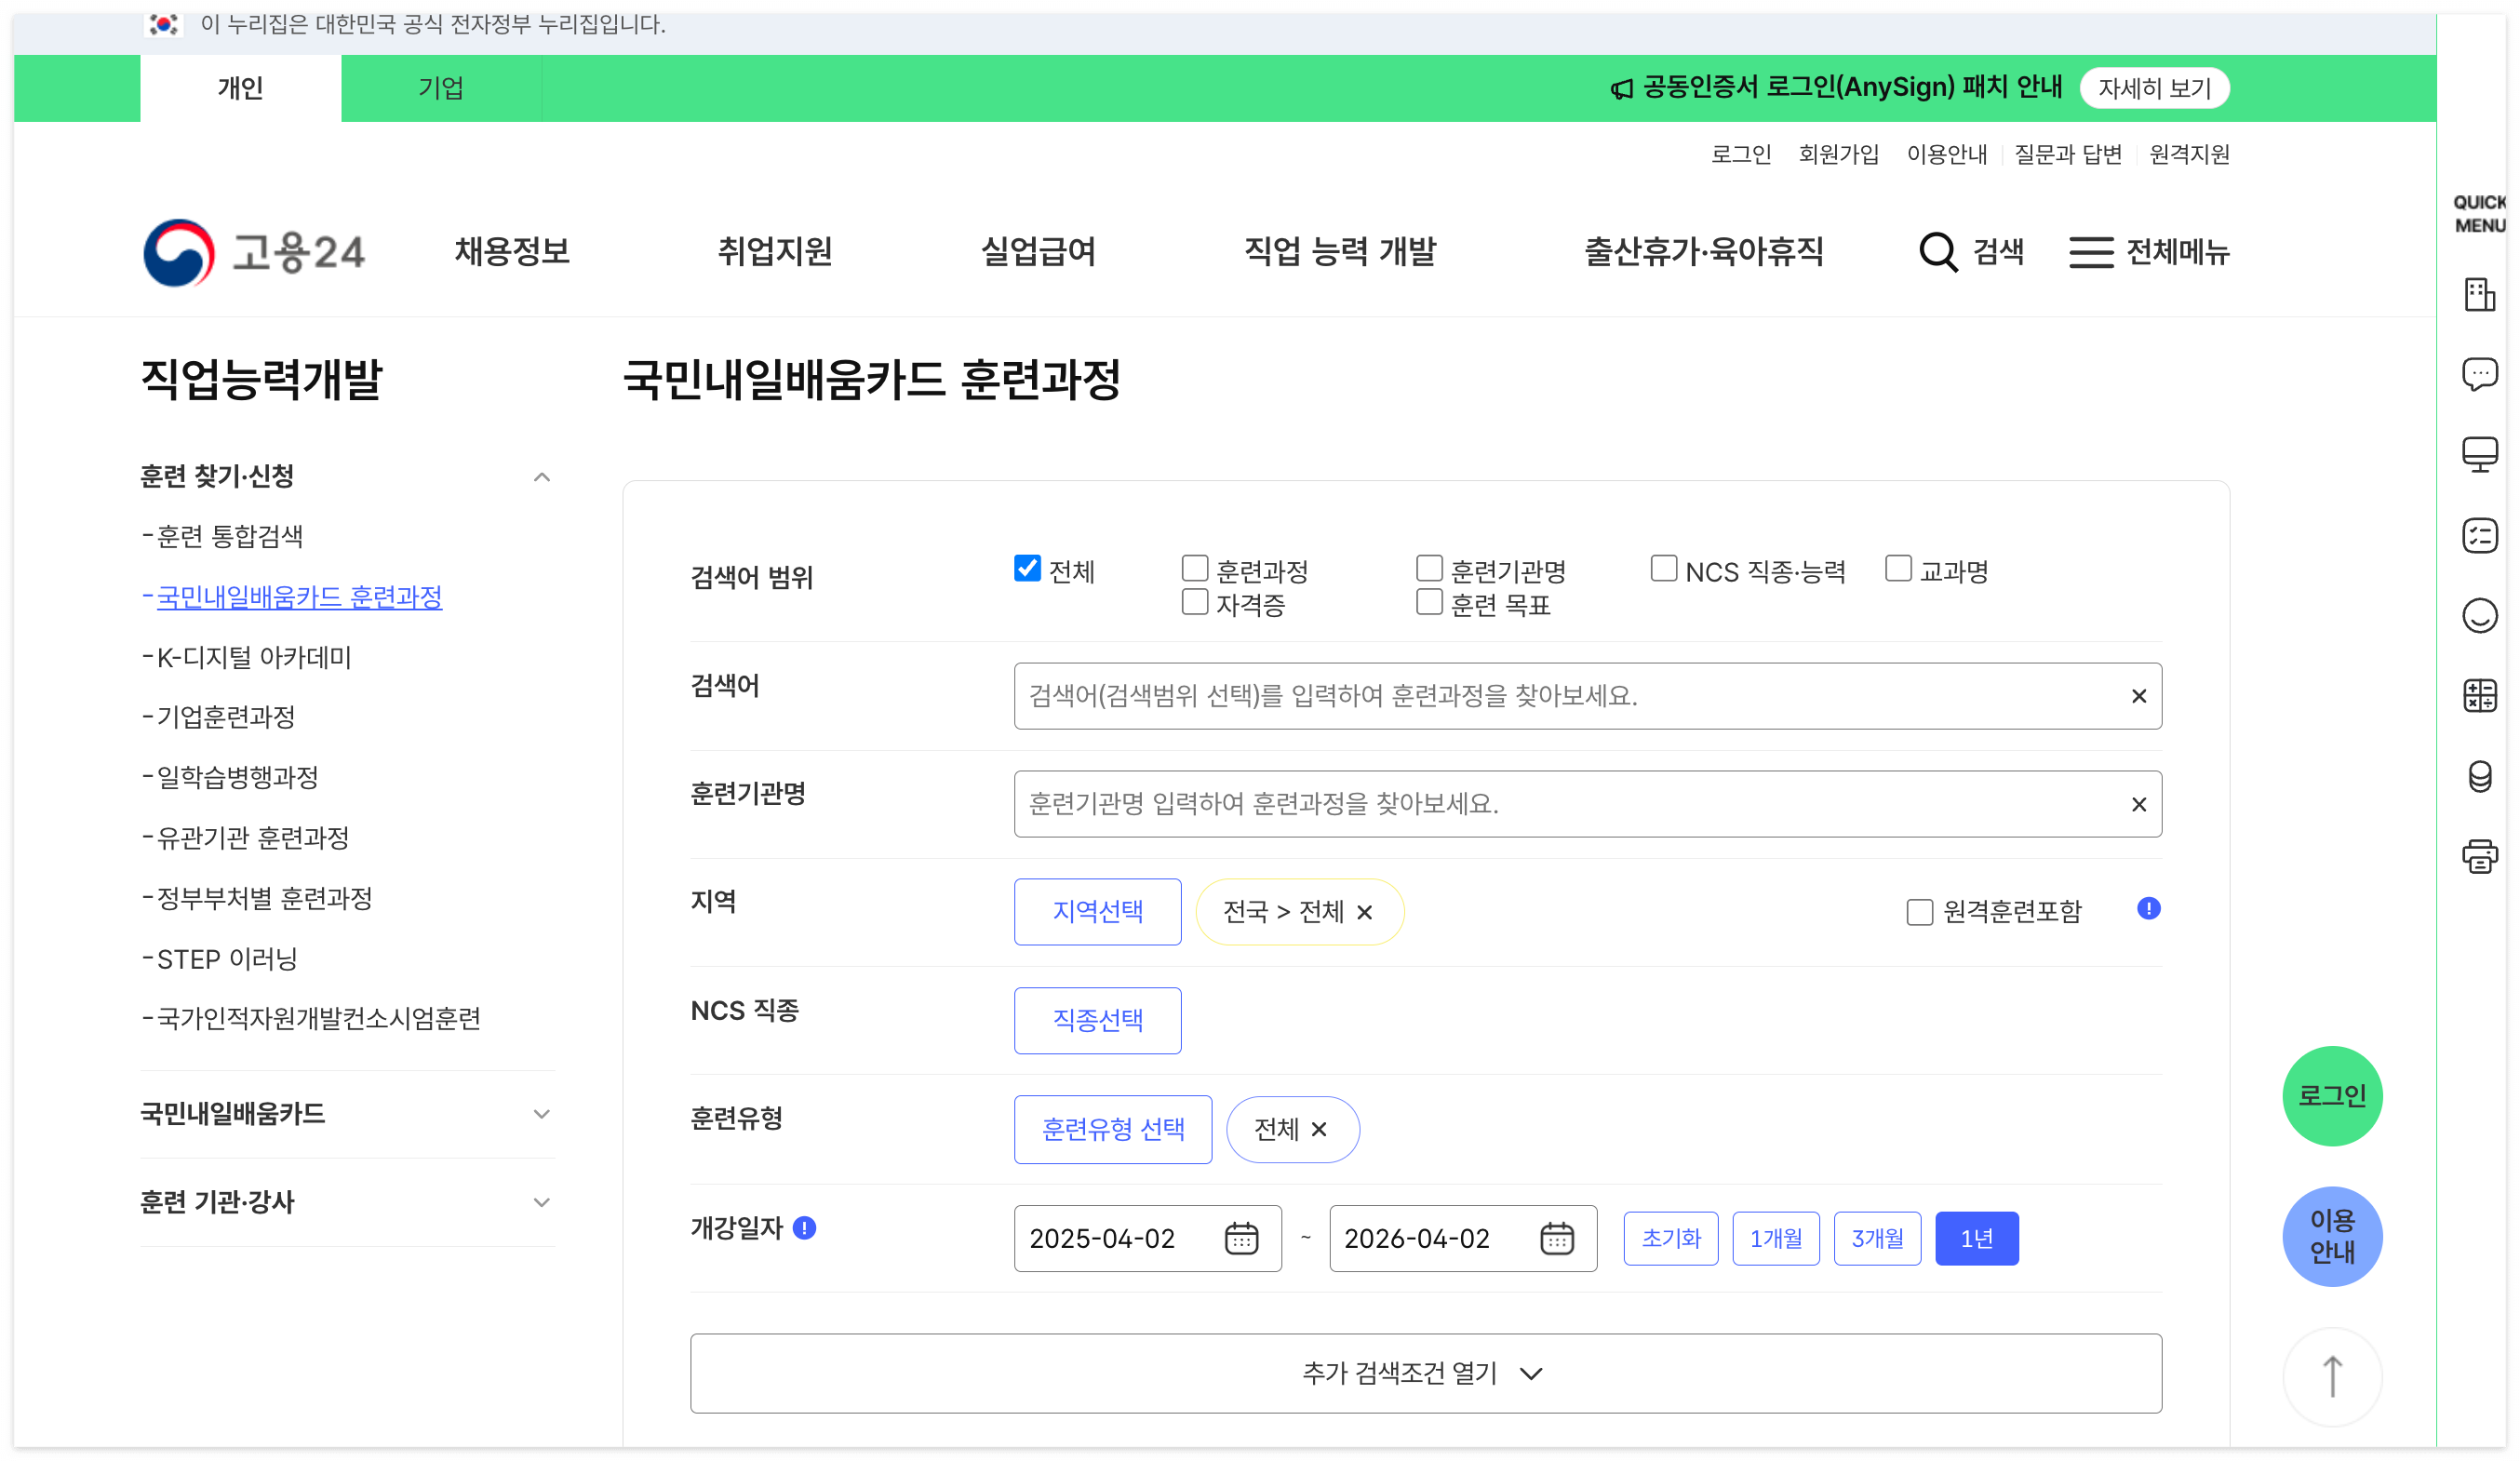Screen dimensions: 2520x1461
Task: Open the calendar picker for the start date
Action: pyautogui.click(x=1243, y=1238)
